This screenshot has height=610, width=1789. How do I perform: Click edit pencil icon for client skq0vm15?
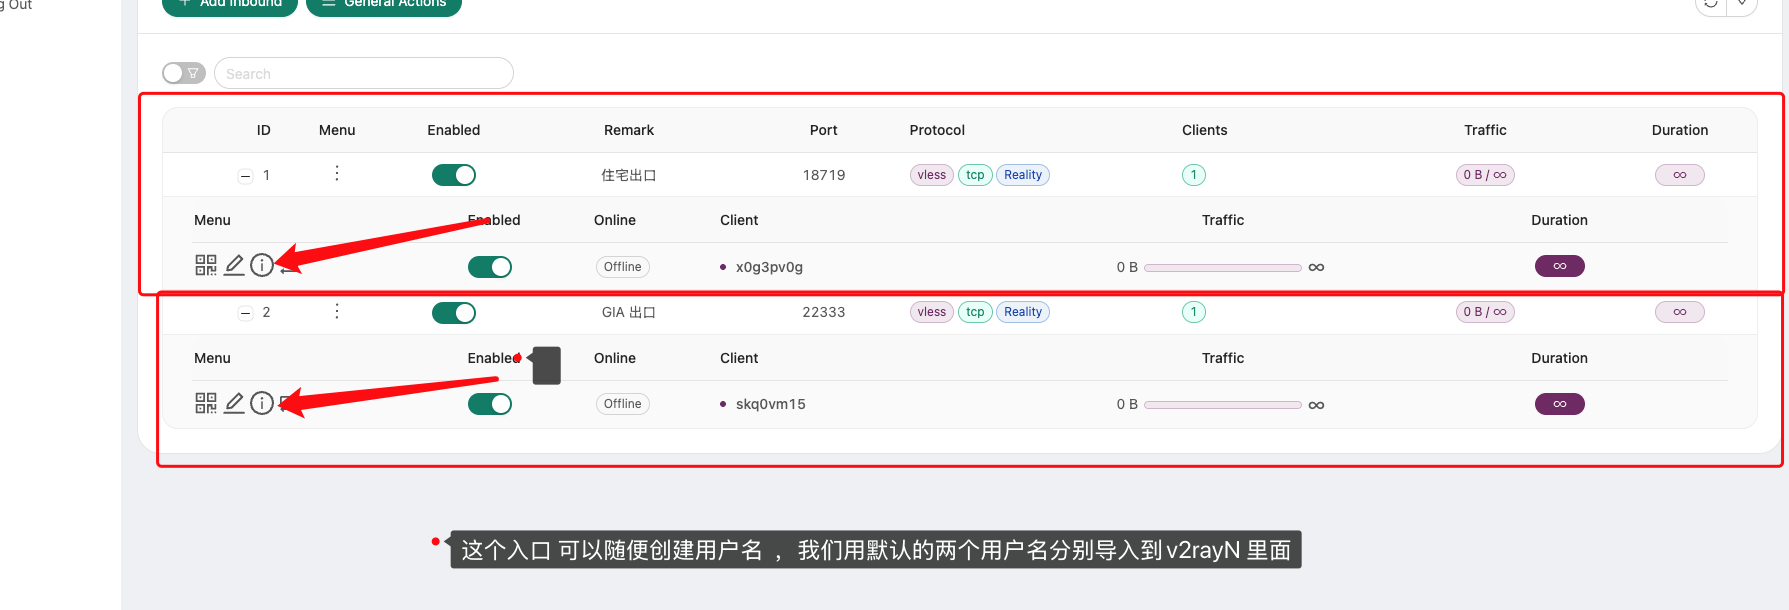pos(234,403)
